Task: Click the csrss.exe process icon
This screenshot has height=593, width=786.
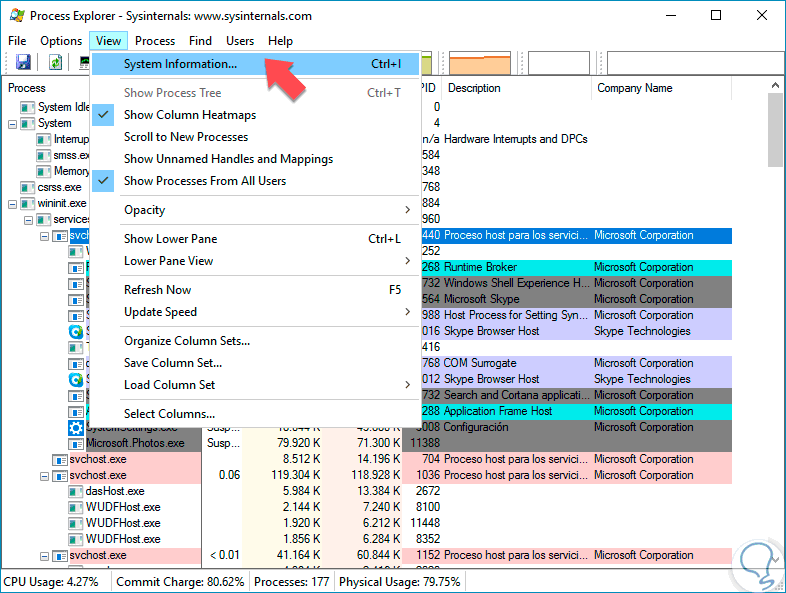Action: [x=28, y=187]
